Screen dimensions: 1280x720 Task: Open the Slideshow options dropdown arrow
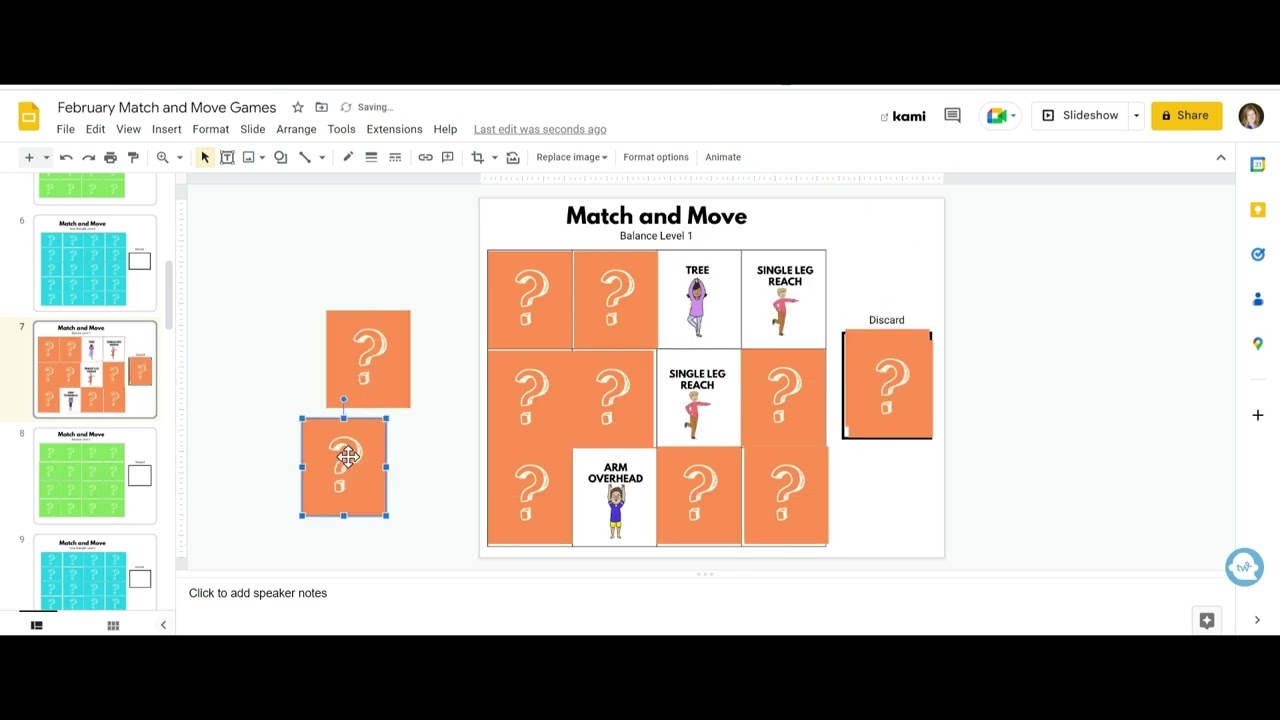point(1136,116)
